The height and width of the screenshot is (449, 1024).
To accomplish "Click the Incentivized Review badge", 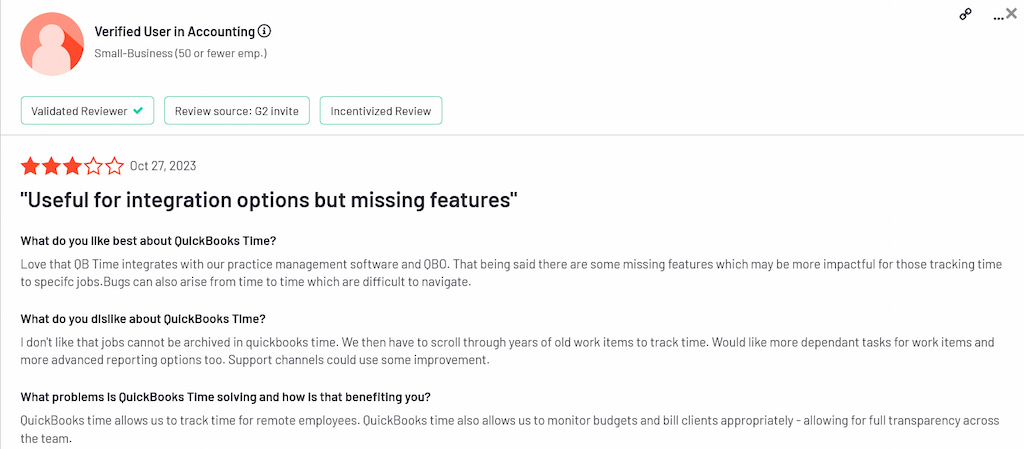I will coord(380,111).
